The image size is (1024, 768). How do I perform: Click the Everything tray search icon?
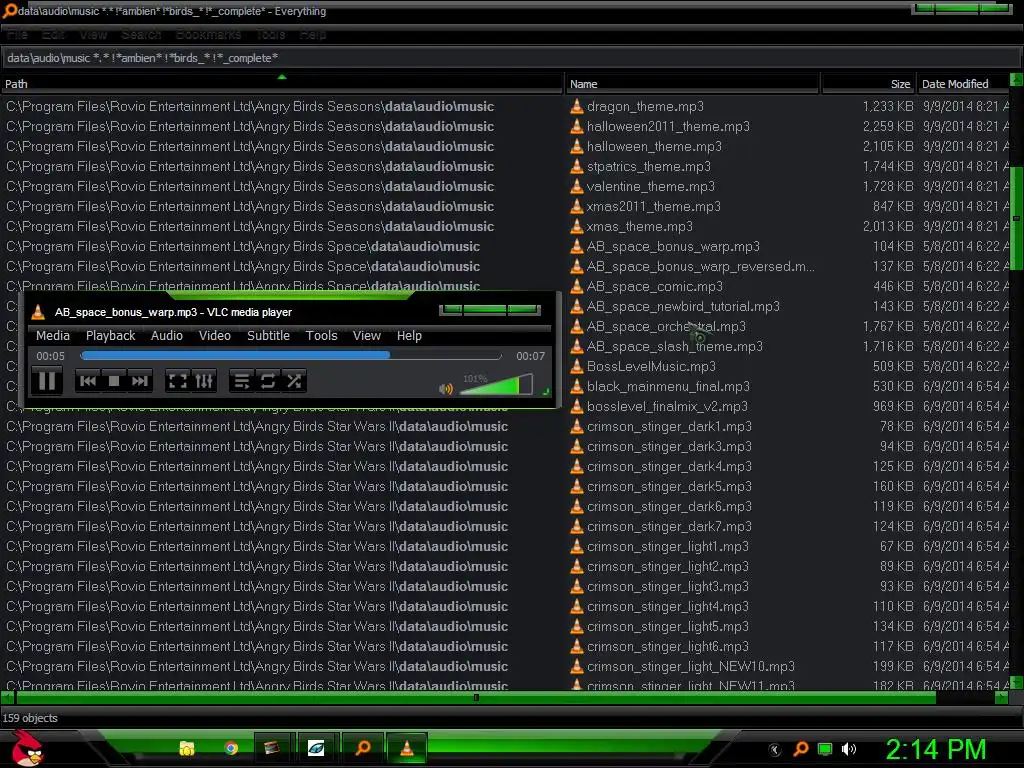(801, 749)
